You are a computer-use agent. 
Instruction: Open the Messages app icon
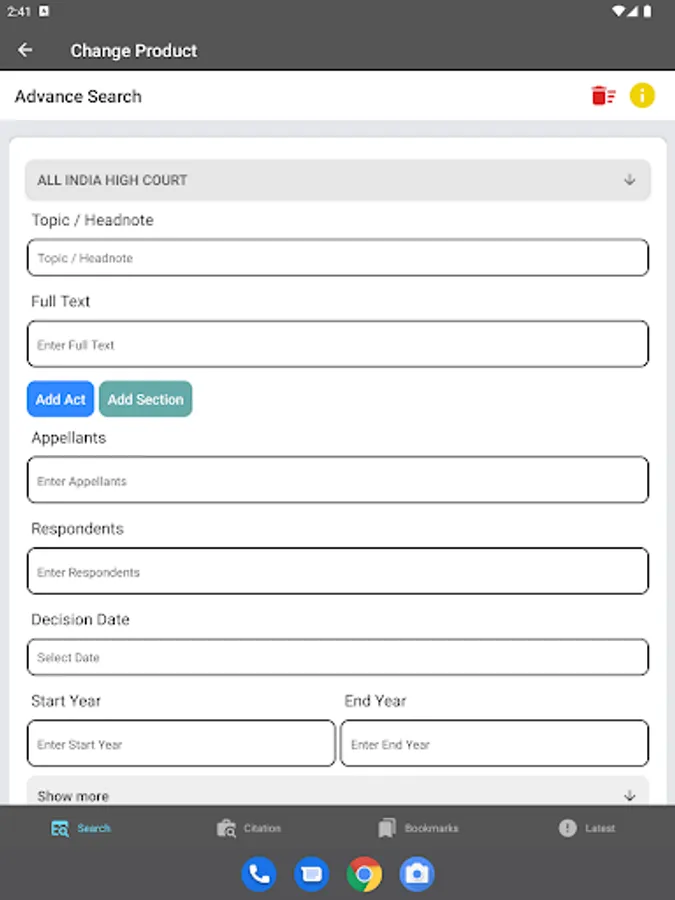pos(311,873)
